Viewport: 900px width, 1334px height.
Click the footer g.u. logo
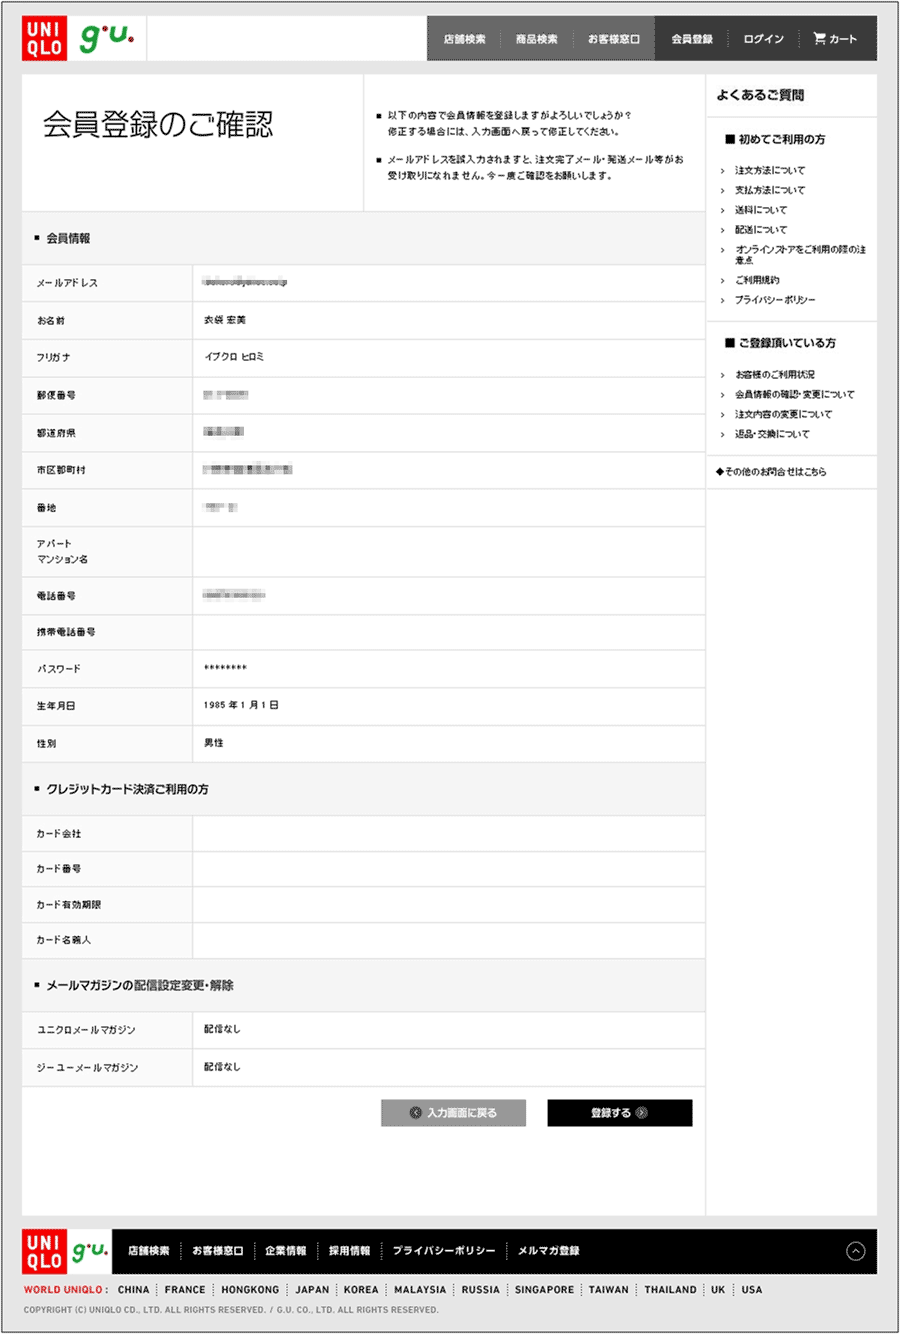pyautogui.click(x=89, y=1251)
